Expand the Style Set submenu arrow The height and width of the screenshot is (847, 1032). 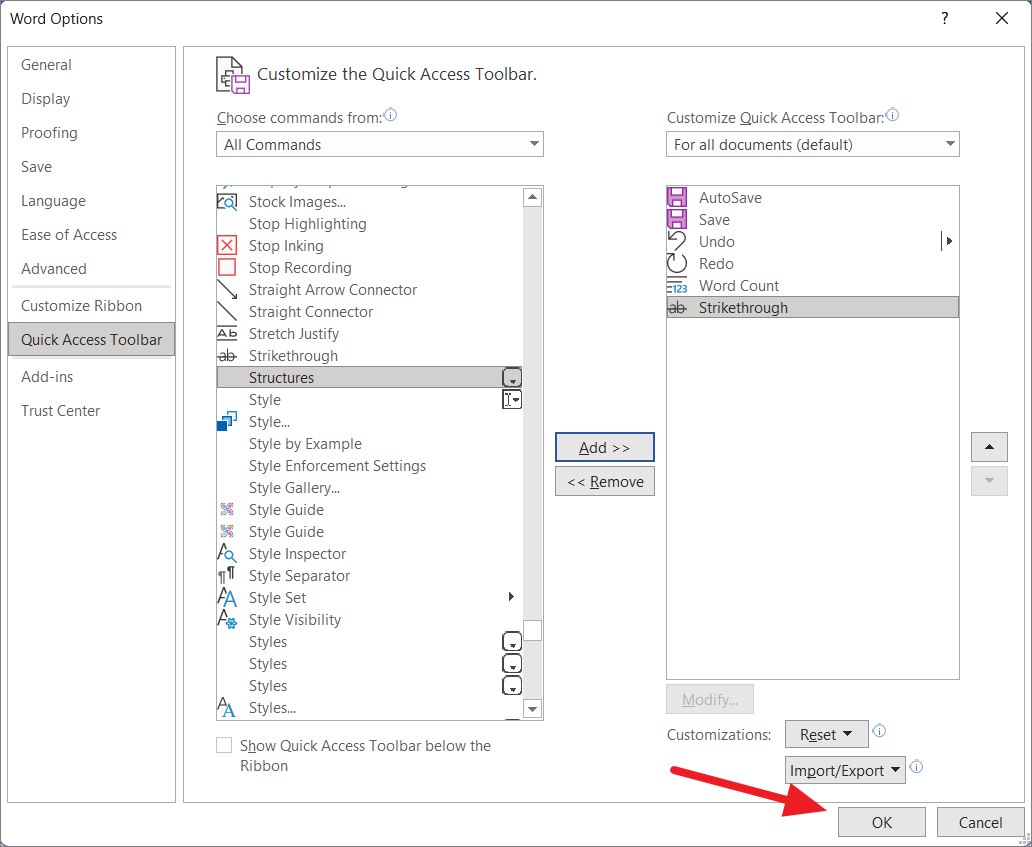coord(511,597)
